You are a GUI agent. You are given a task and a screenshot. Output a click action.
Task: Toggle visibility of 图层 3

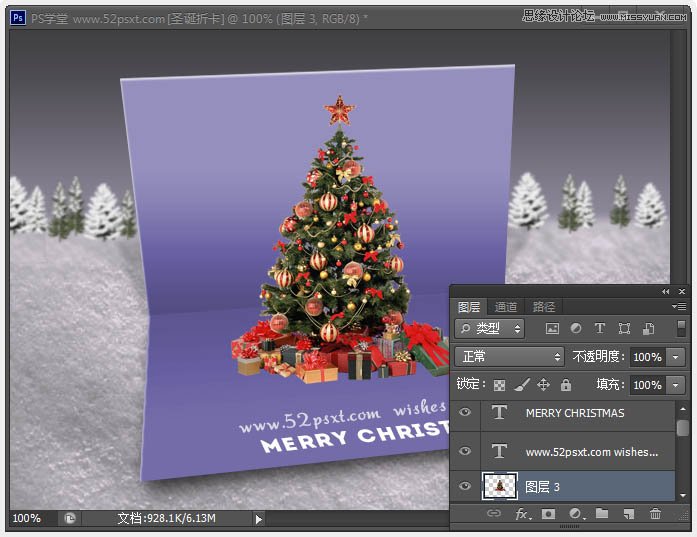click(464, 487)
